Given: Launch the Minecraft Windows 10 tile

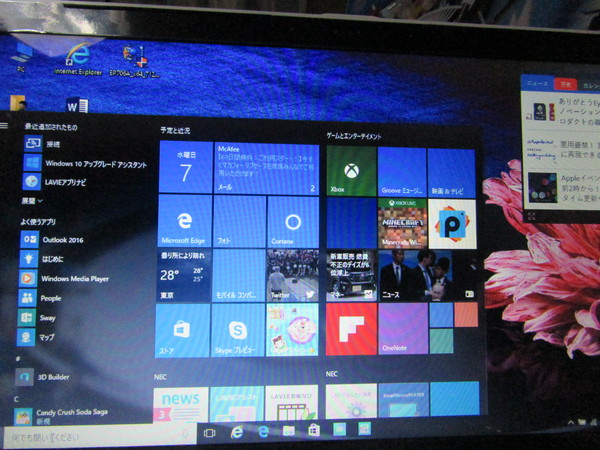Looking at the screenshot, I should tap(403, 223).
